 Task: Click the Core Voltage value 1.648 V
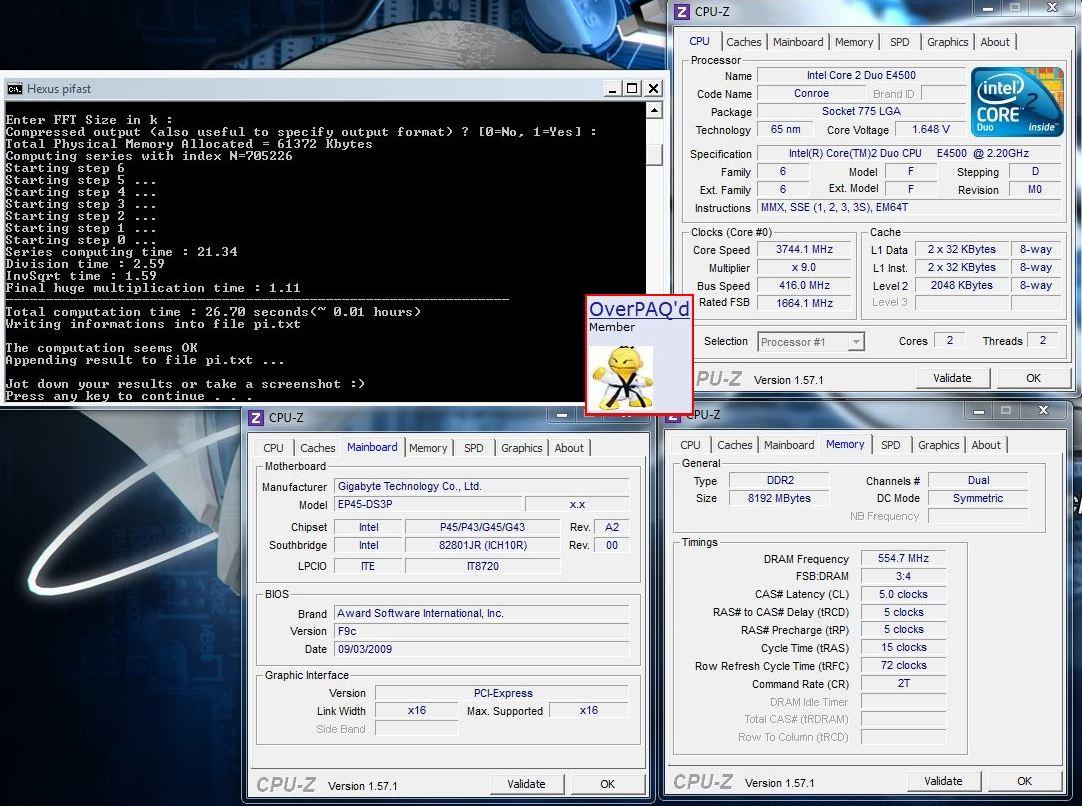(930, 129)
